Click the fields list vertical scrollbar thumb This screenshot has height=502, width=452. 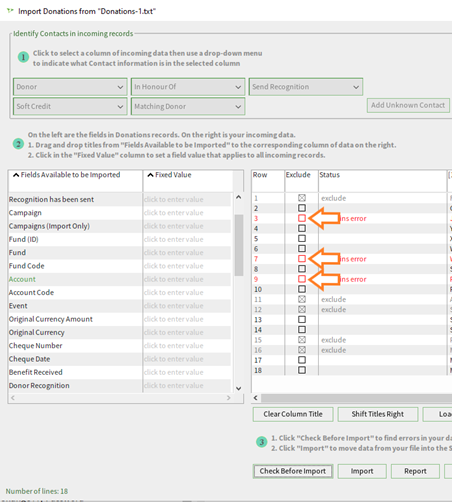click(x=239, y=245)
